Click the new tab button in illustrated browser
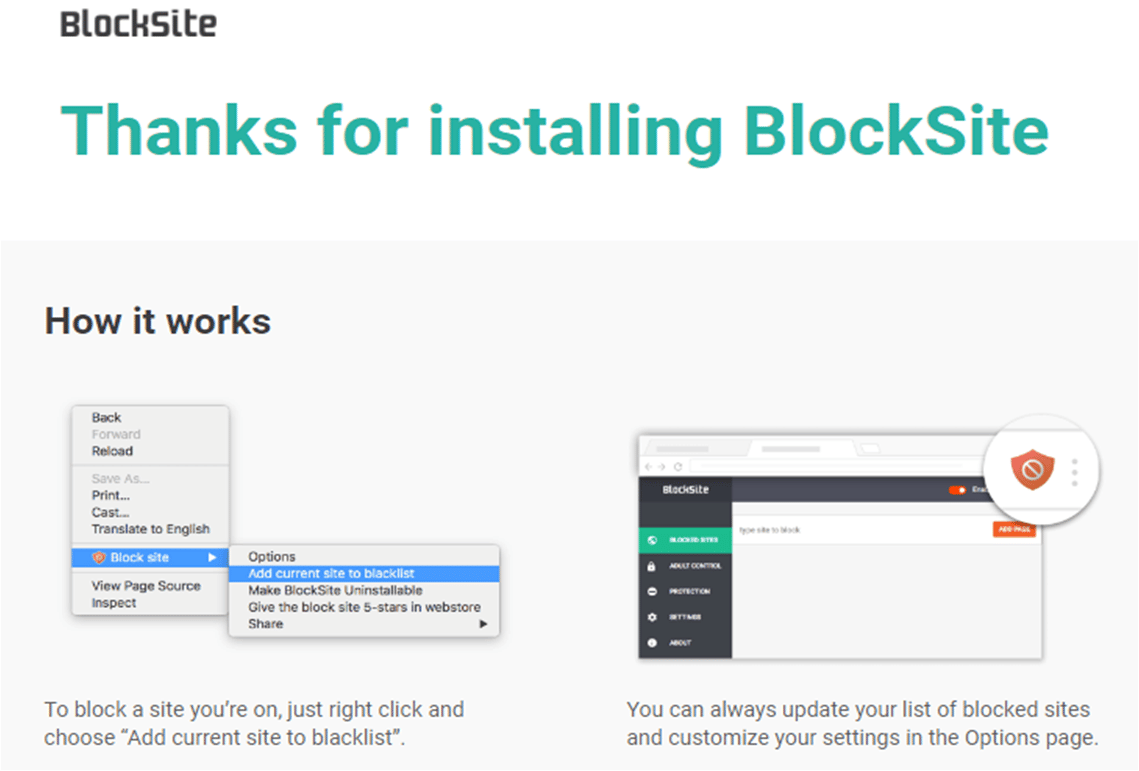This screenshot has width=1139, height=771. 870,448
